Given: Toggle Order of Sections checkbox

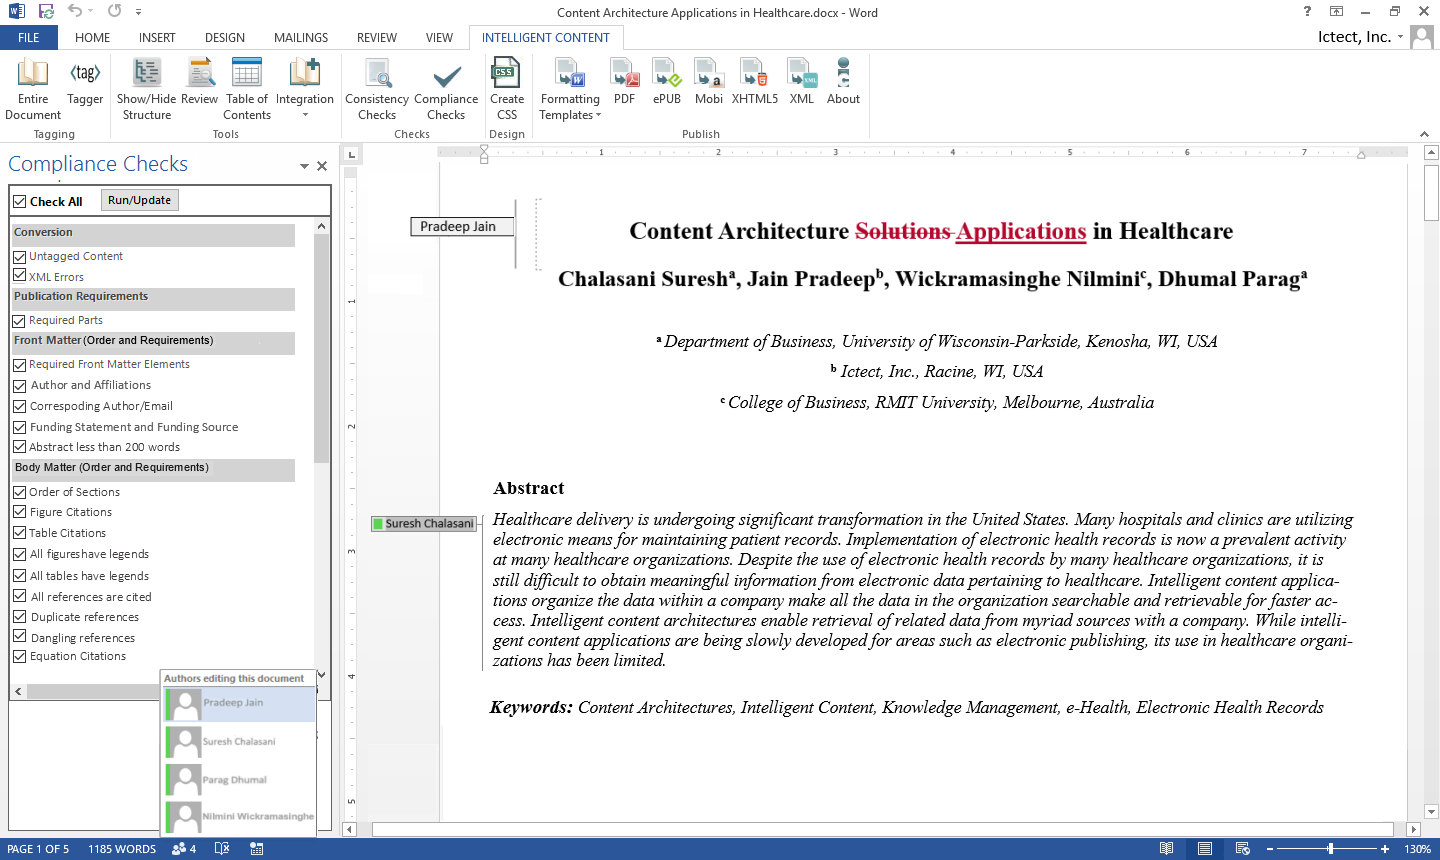Looking at the screenshot, I should 19,492.
